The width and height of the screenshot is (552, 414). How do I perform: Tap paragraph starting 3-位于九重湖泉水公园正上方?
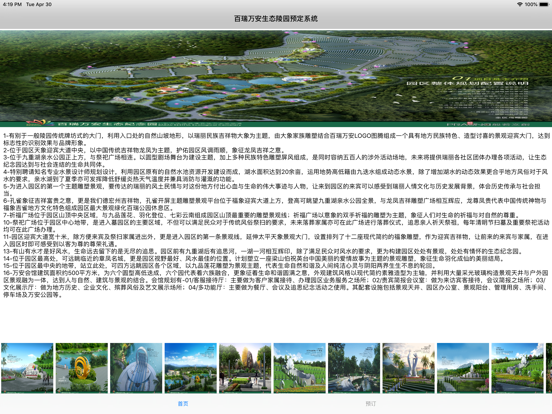point(276,161)
